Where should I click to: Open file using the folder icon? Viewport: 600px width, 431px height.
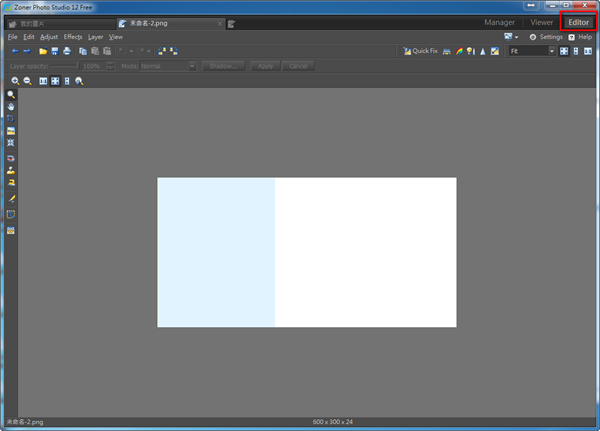point(43,51)
